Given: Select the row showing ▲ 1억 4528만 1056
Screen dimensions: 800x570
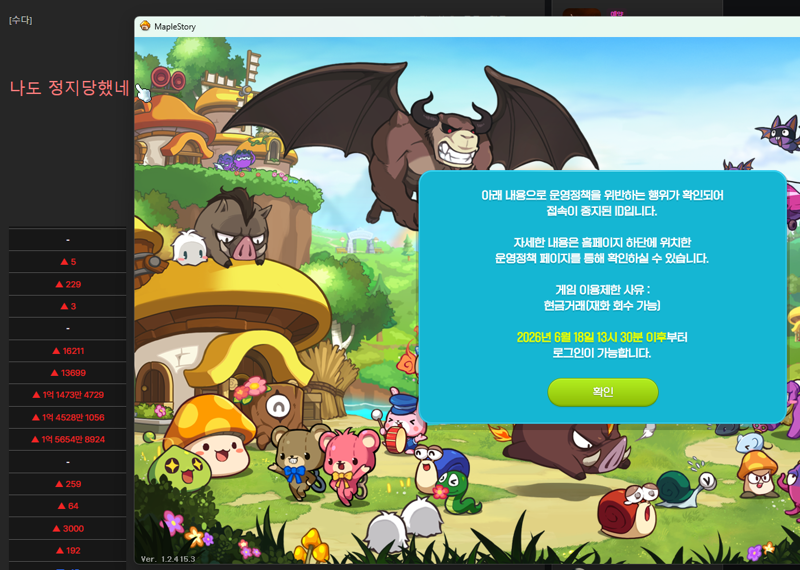Looking at the screenshot, I should (x=67, y=417).
